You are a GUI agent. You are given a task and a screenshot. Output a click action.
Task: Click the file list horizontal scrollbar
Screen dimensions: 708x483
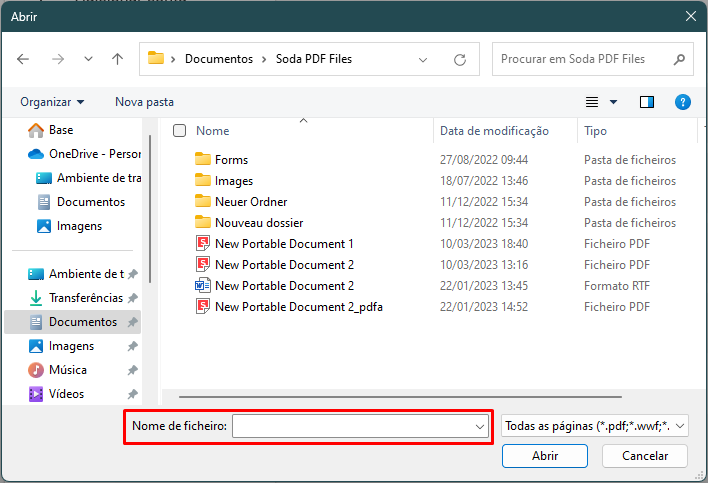tap(400, 397)
